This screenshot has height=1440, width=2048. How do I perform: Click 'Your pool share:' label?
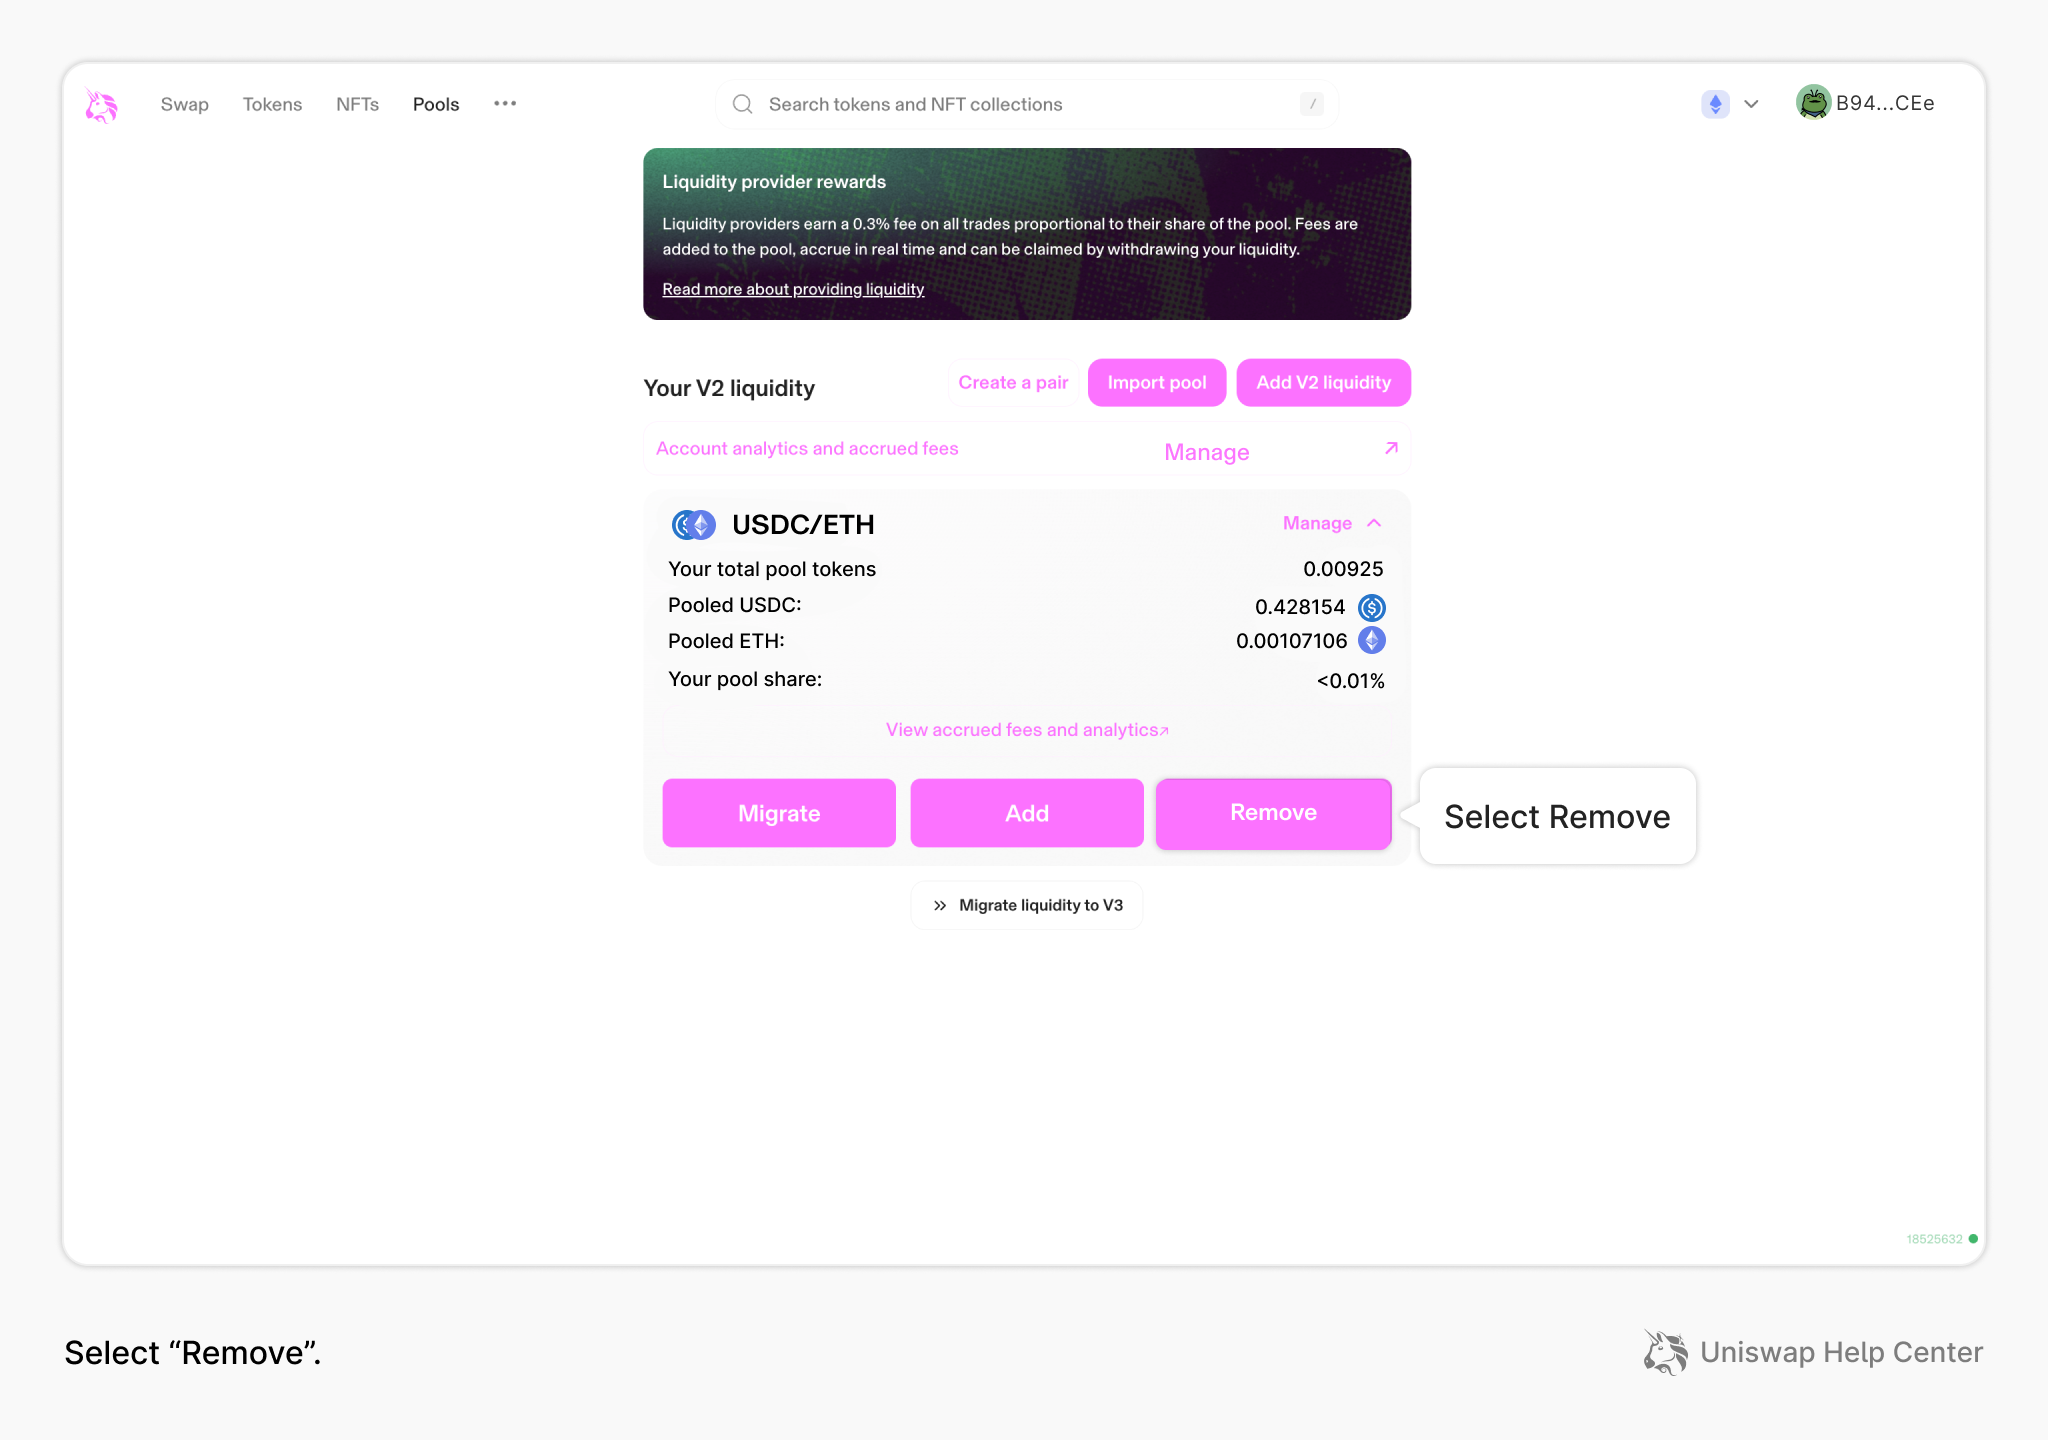pos(745,679)
